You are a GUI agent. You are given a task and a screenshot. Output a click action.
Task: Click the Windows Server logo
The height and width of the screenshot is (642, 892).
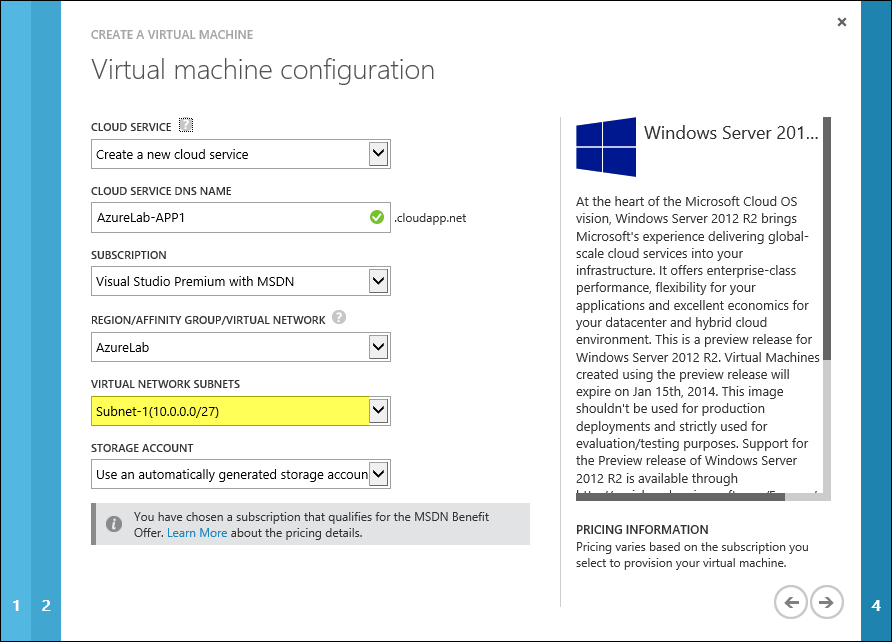coord(606,147)
